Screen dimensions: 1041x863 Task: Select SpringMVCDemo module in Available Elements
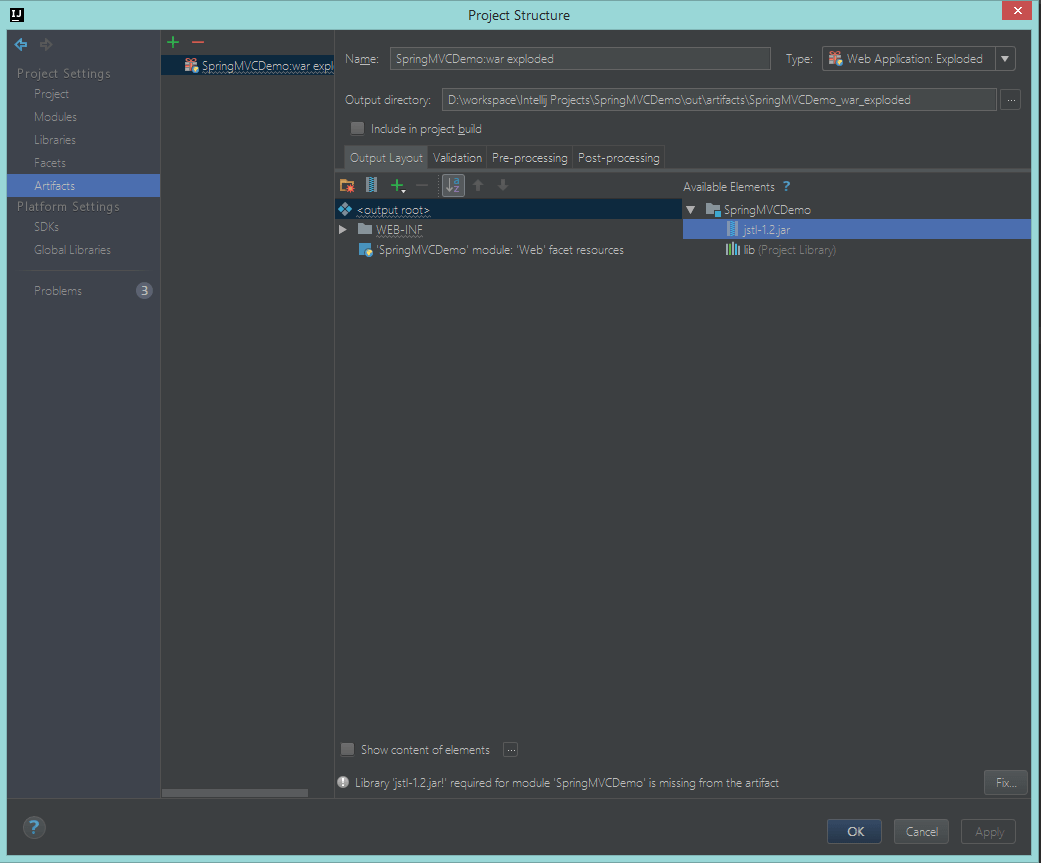coord(767,210)
